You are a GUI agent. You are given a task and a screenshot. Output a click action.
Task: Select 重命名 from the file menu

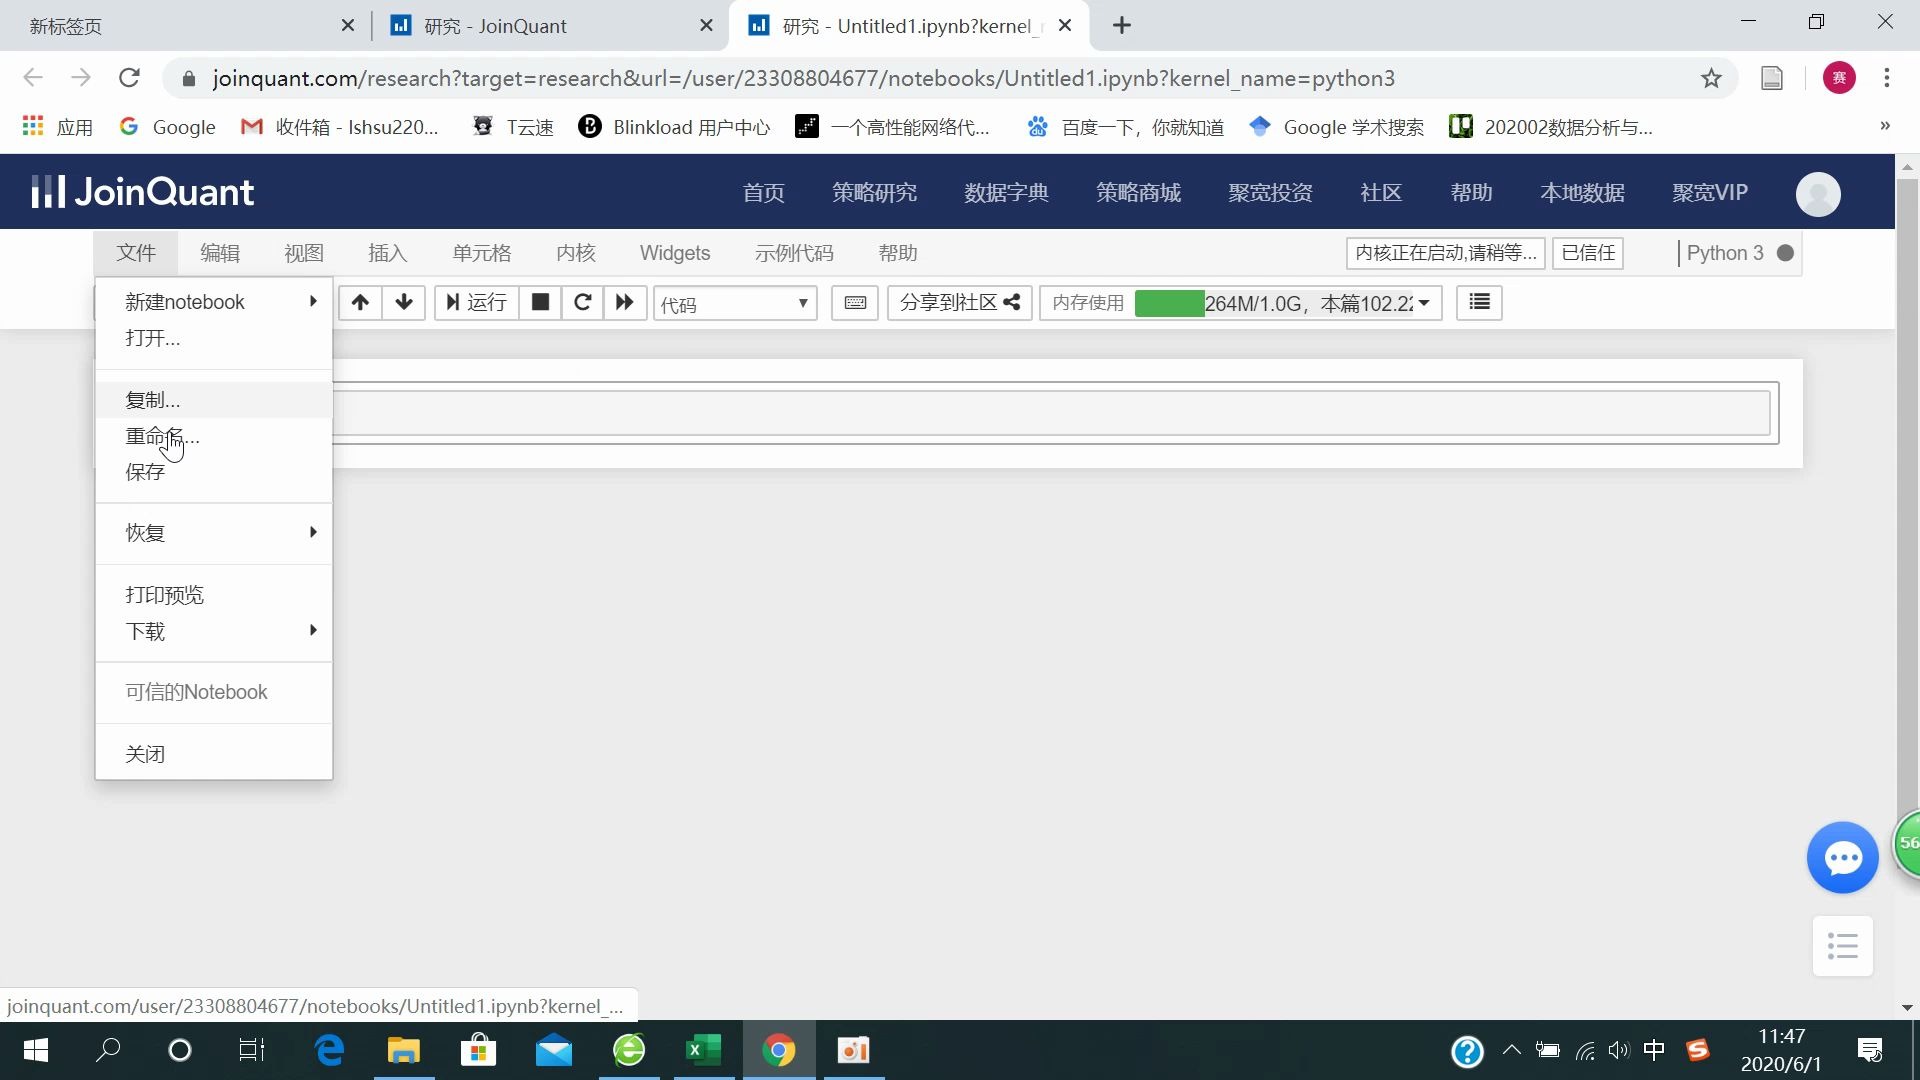162,437
